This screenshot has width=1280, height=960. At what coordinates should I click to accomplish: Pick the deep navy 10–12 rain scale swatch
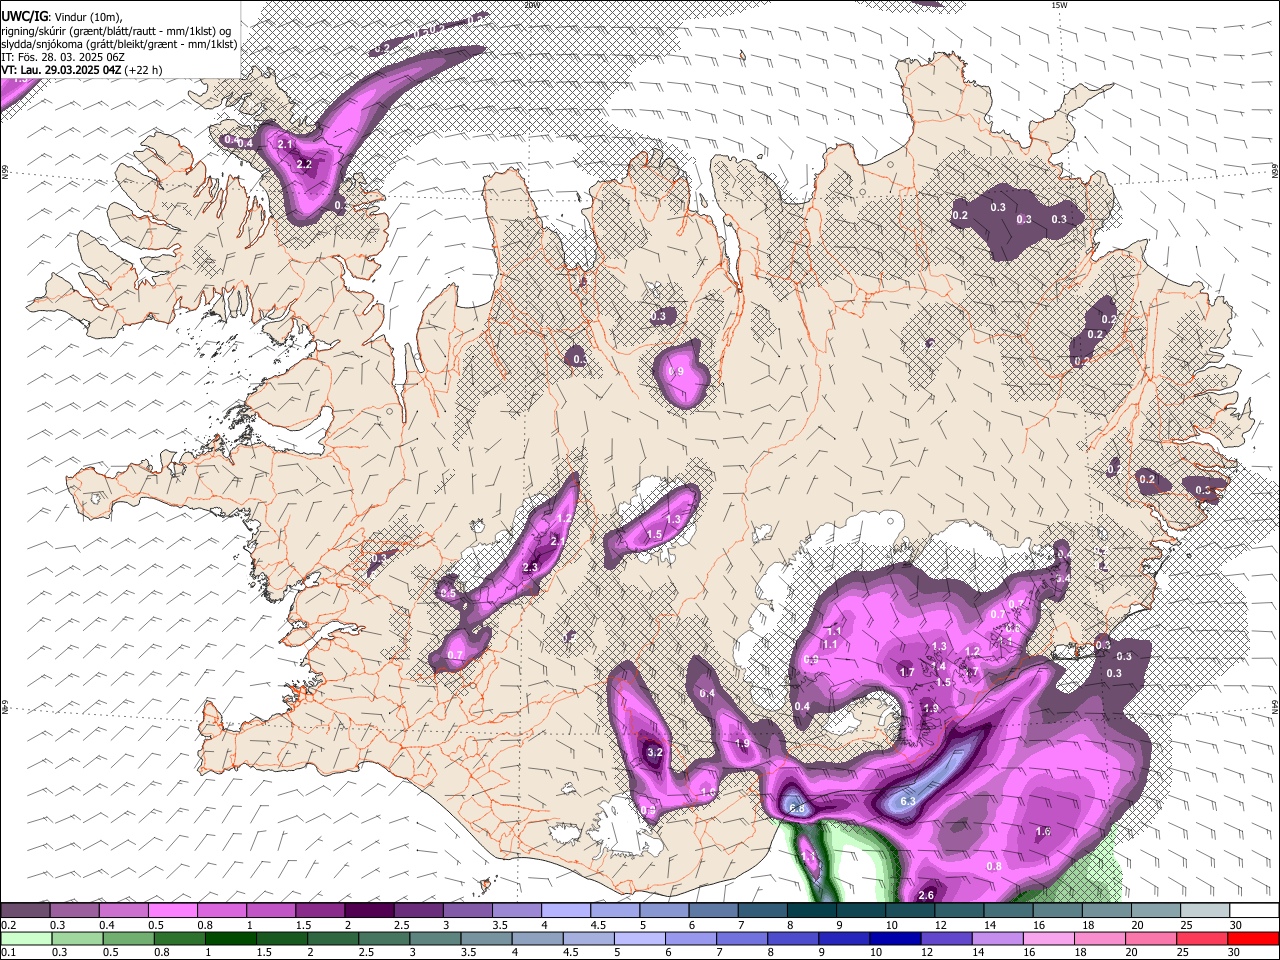point(895,939)
